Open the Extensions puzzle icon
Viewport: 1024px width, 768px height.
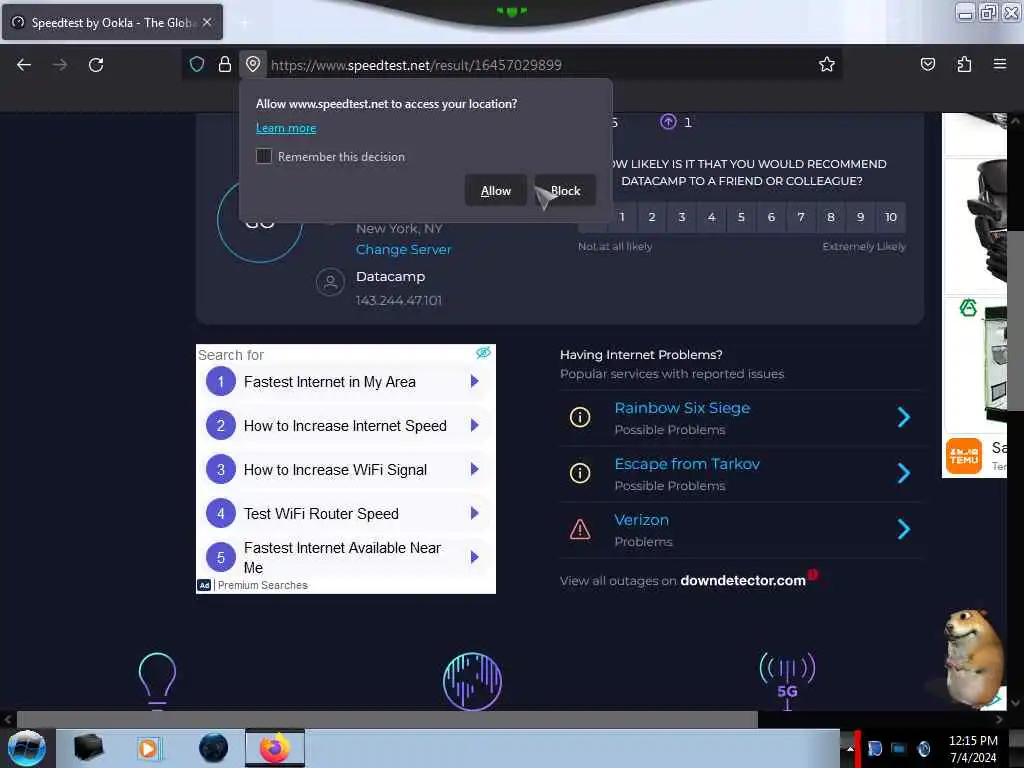[x=964, y=64]
